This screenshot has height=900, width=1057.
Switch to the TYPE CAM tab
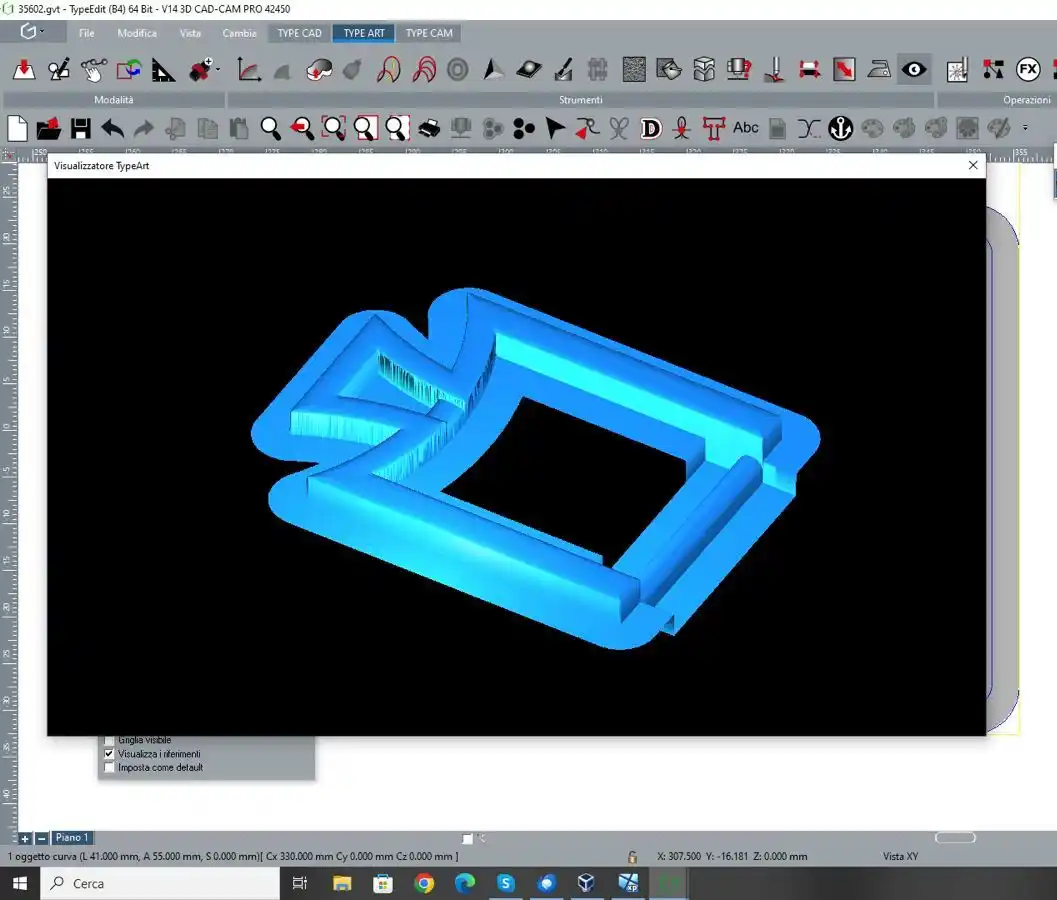[429, 33]
